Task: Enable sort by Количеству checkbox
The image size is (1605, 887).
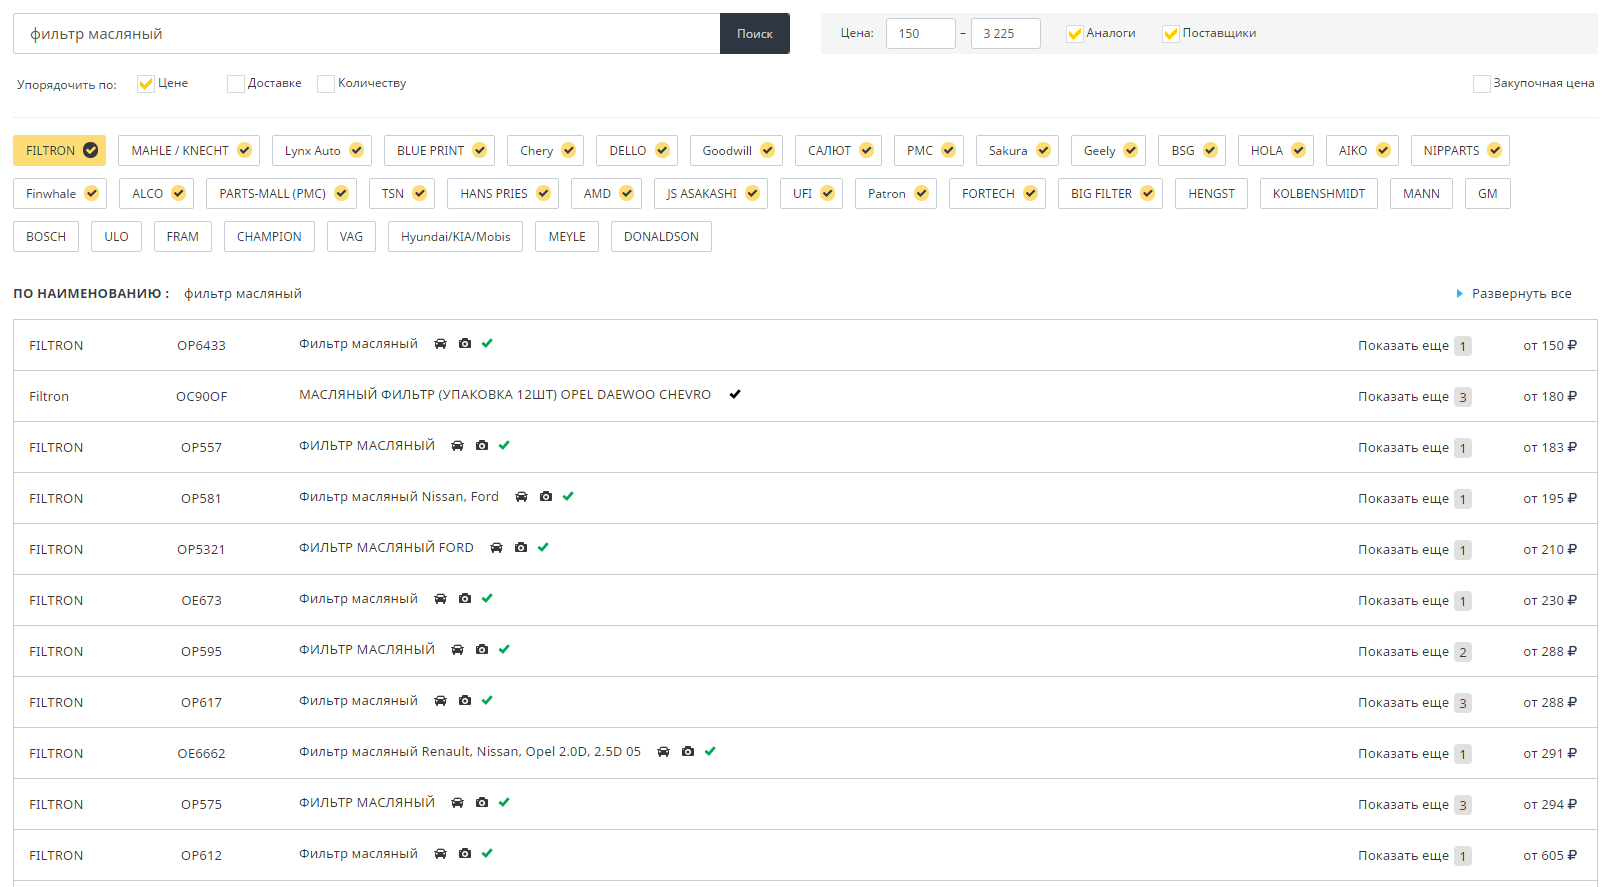Action: tap(326, 84)
